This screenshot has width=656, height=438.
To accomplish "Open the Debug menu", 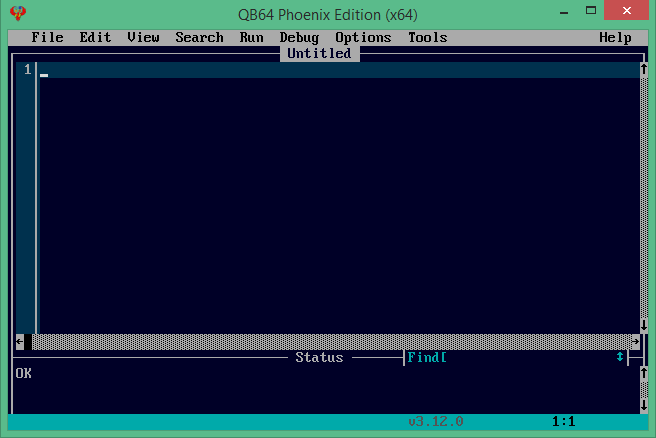I will tap(299, 37).
